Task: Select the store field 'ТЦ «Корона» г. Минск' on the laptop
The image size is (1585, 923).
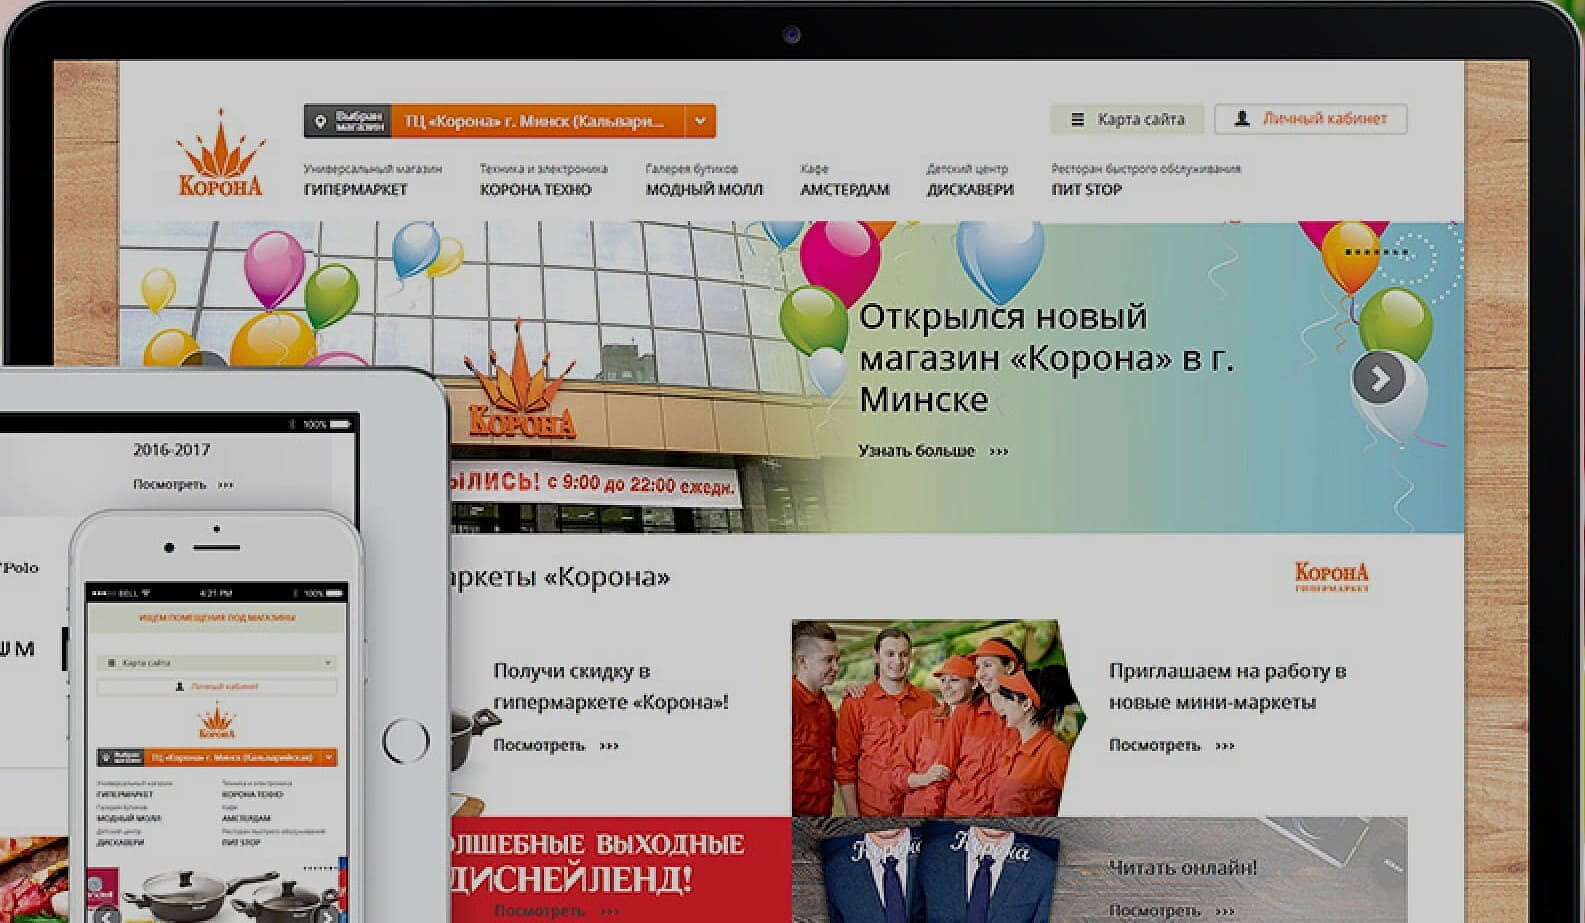Action: 537,121
